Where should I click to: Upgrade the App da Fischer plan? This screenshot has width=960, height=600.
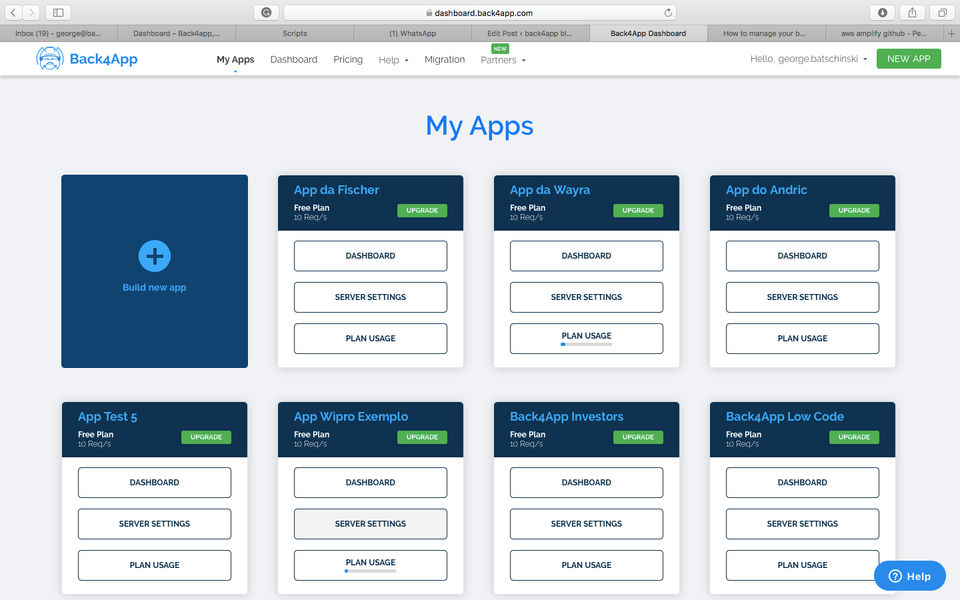422,211
